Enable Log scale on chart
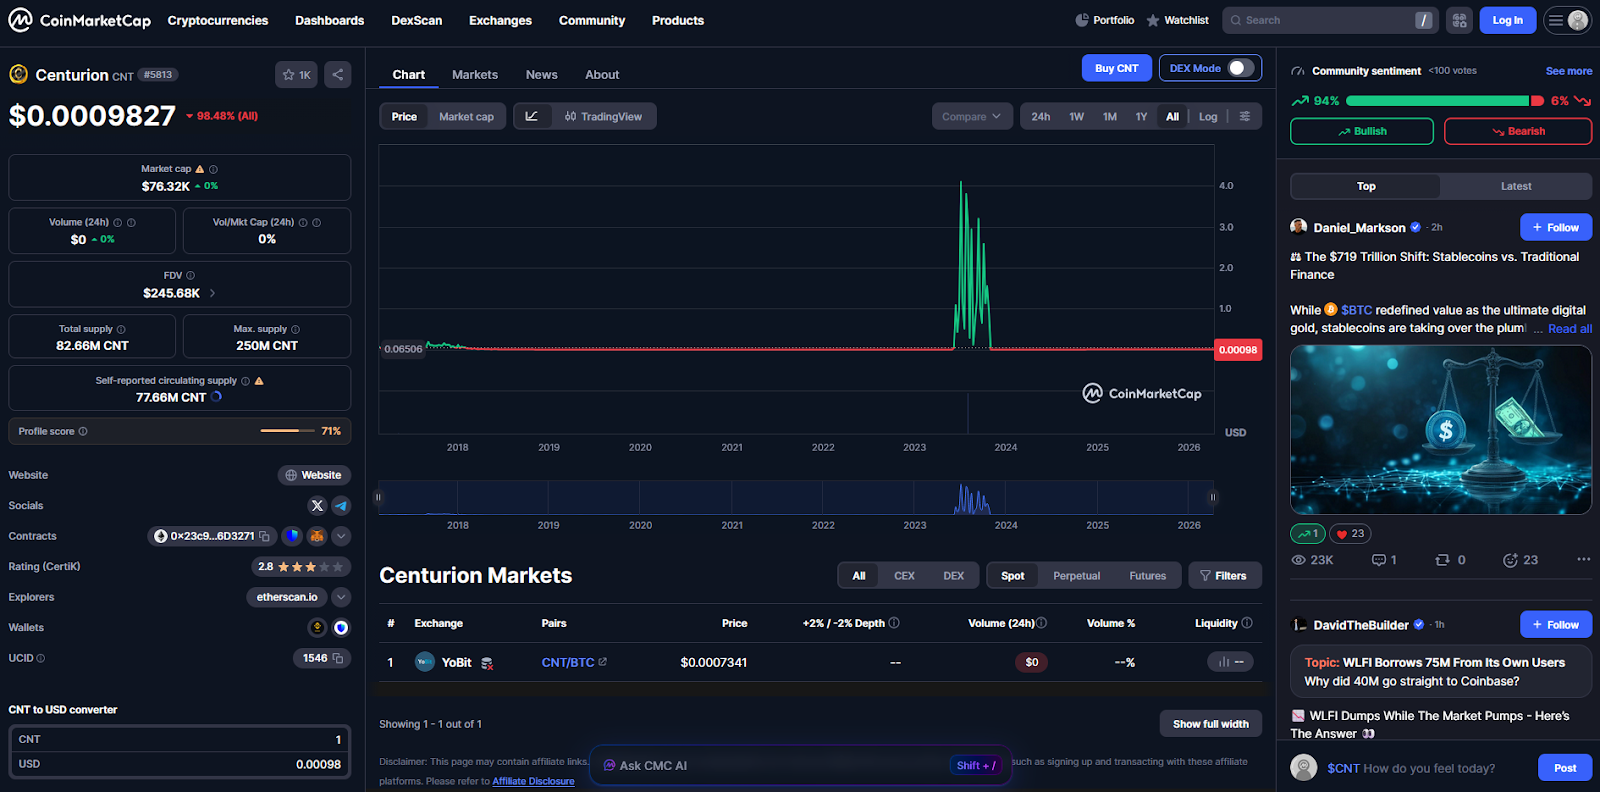This screenshot has width=1600, height=792. 1208,117
